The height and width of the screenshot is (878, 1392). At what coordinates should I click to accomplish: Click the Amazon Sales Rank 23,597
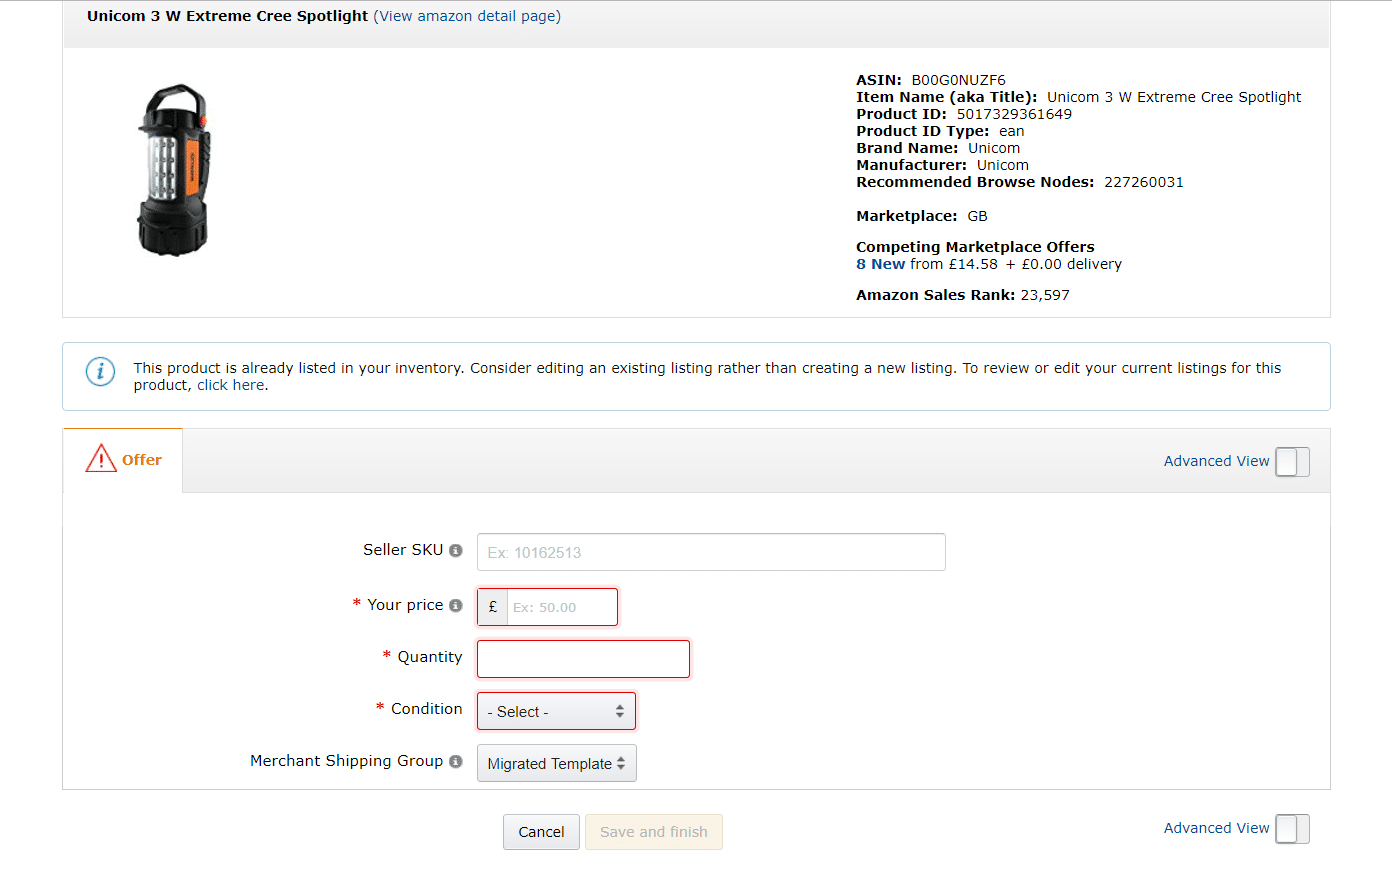point(1045,295)
